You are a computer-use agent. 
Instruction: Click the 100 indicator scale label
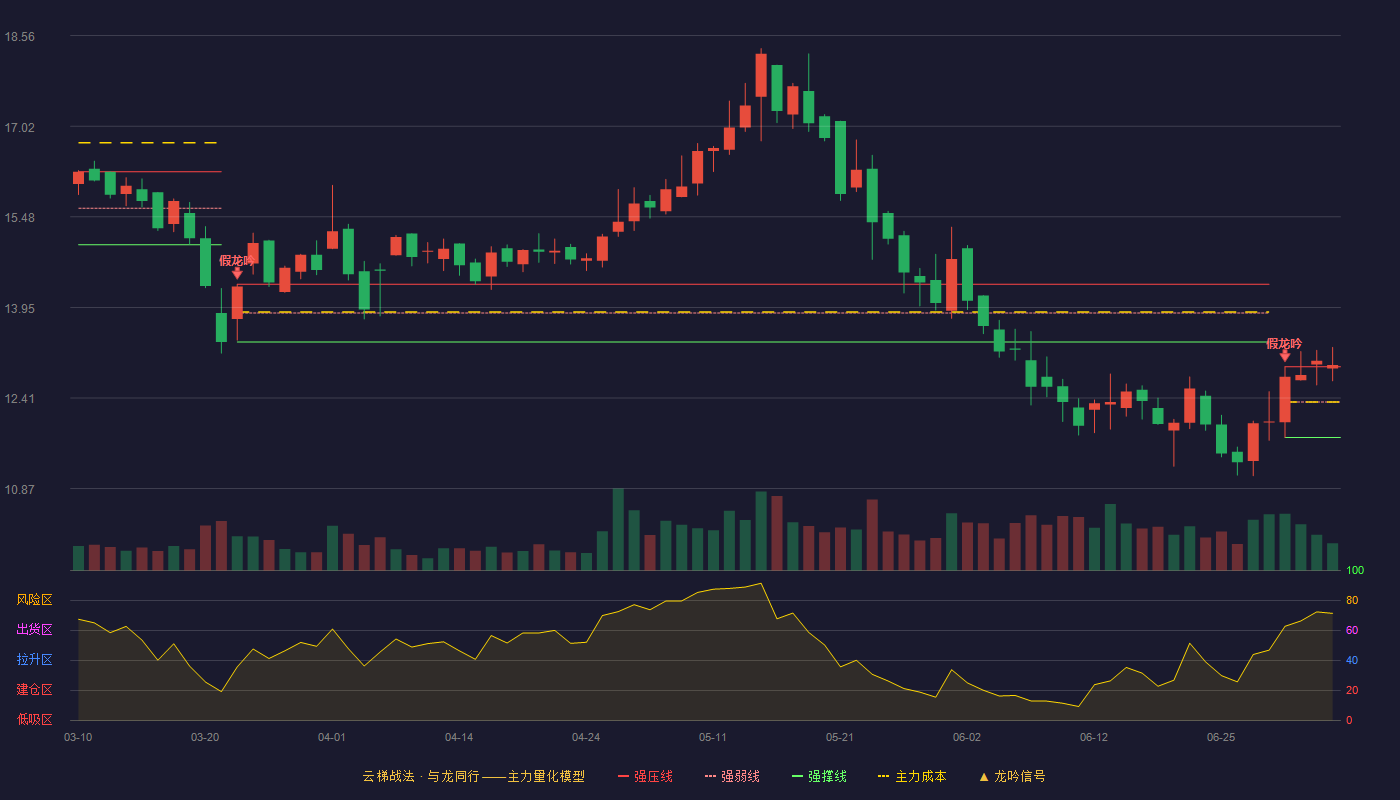(1355, 571)
